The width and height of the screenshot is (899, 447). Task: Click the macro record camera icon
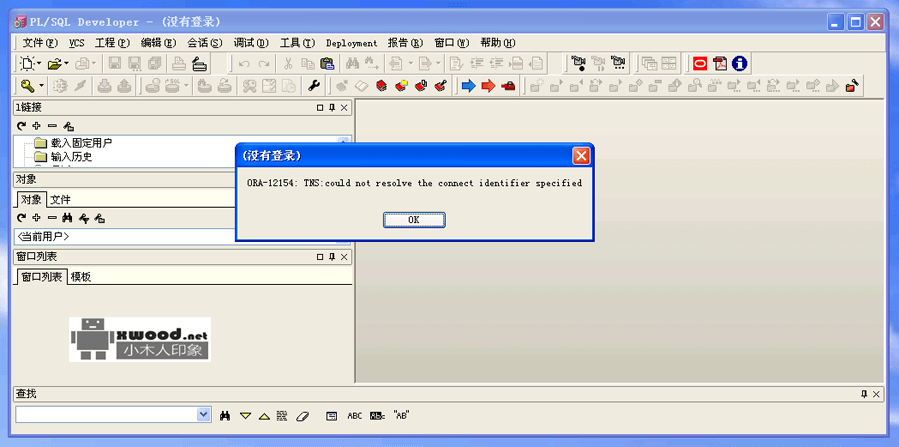click(579, 63)
